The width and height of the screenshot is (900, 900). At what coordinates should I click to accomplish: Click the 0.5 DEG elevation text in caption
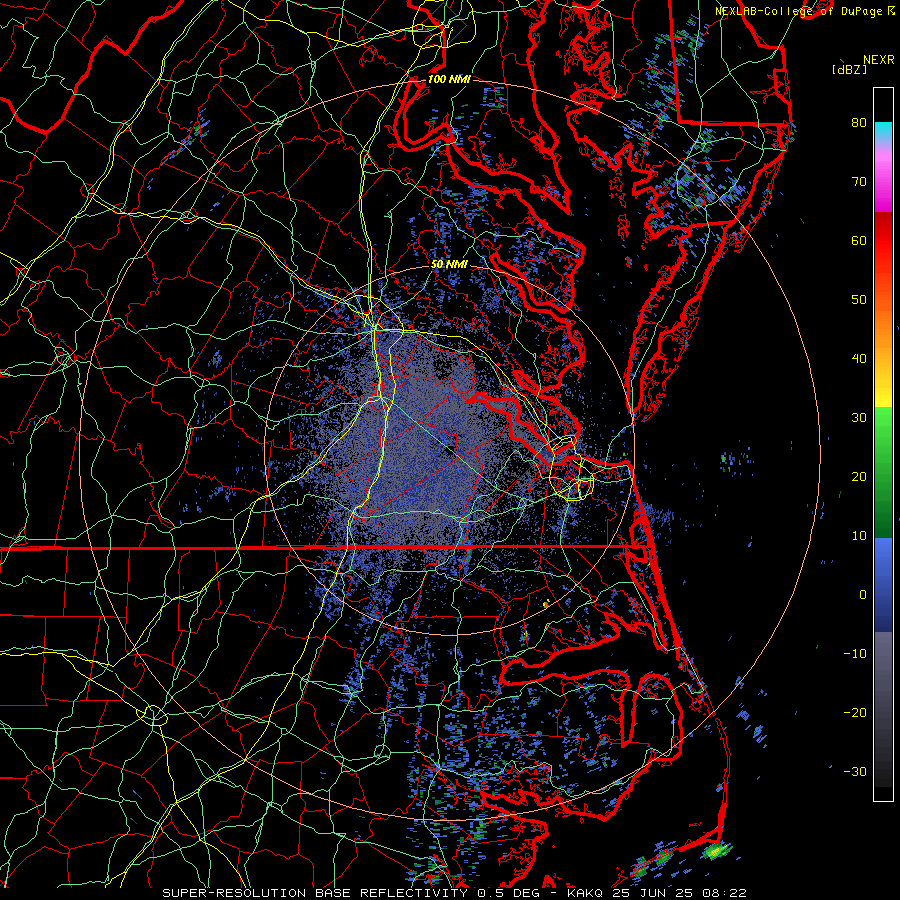coord(509,893)
